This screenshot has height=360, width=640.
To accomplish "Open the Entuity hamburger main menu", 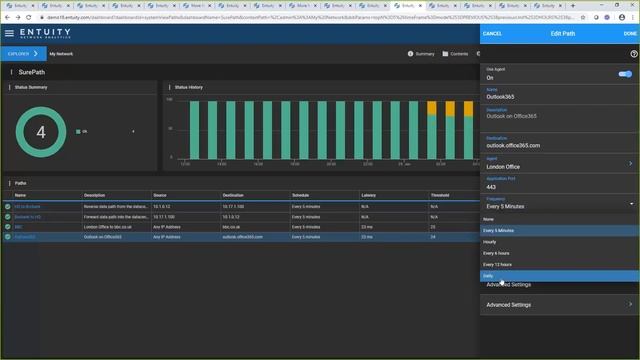I will 9,33.
